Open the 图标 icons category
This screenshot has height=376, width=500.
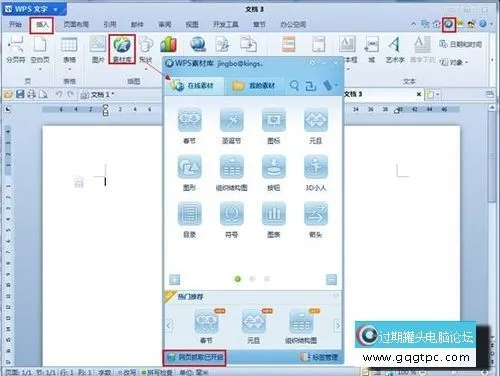pos(273,126)
